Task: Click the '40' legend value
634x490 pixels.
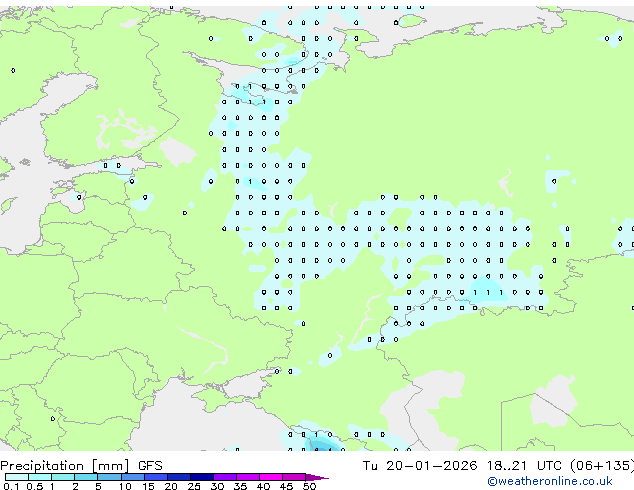Action: pos(264,486)
